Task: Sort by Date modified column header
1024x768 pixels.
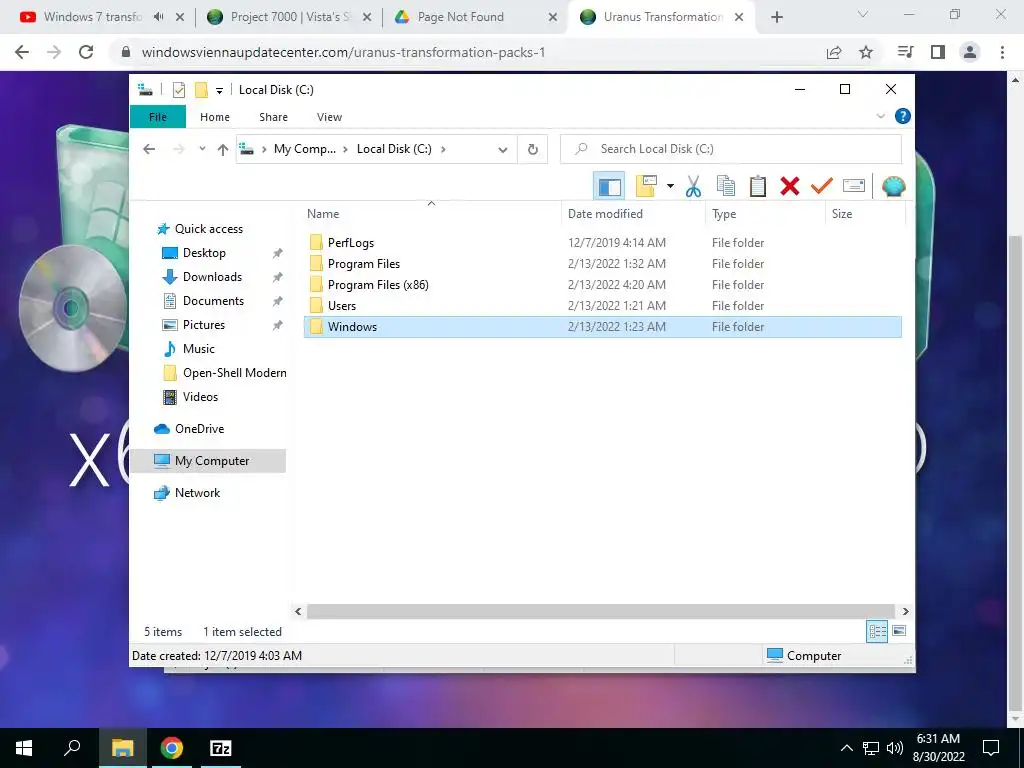Action: coord(633,214)
